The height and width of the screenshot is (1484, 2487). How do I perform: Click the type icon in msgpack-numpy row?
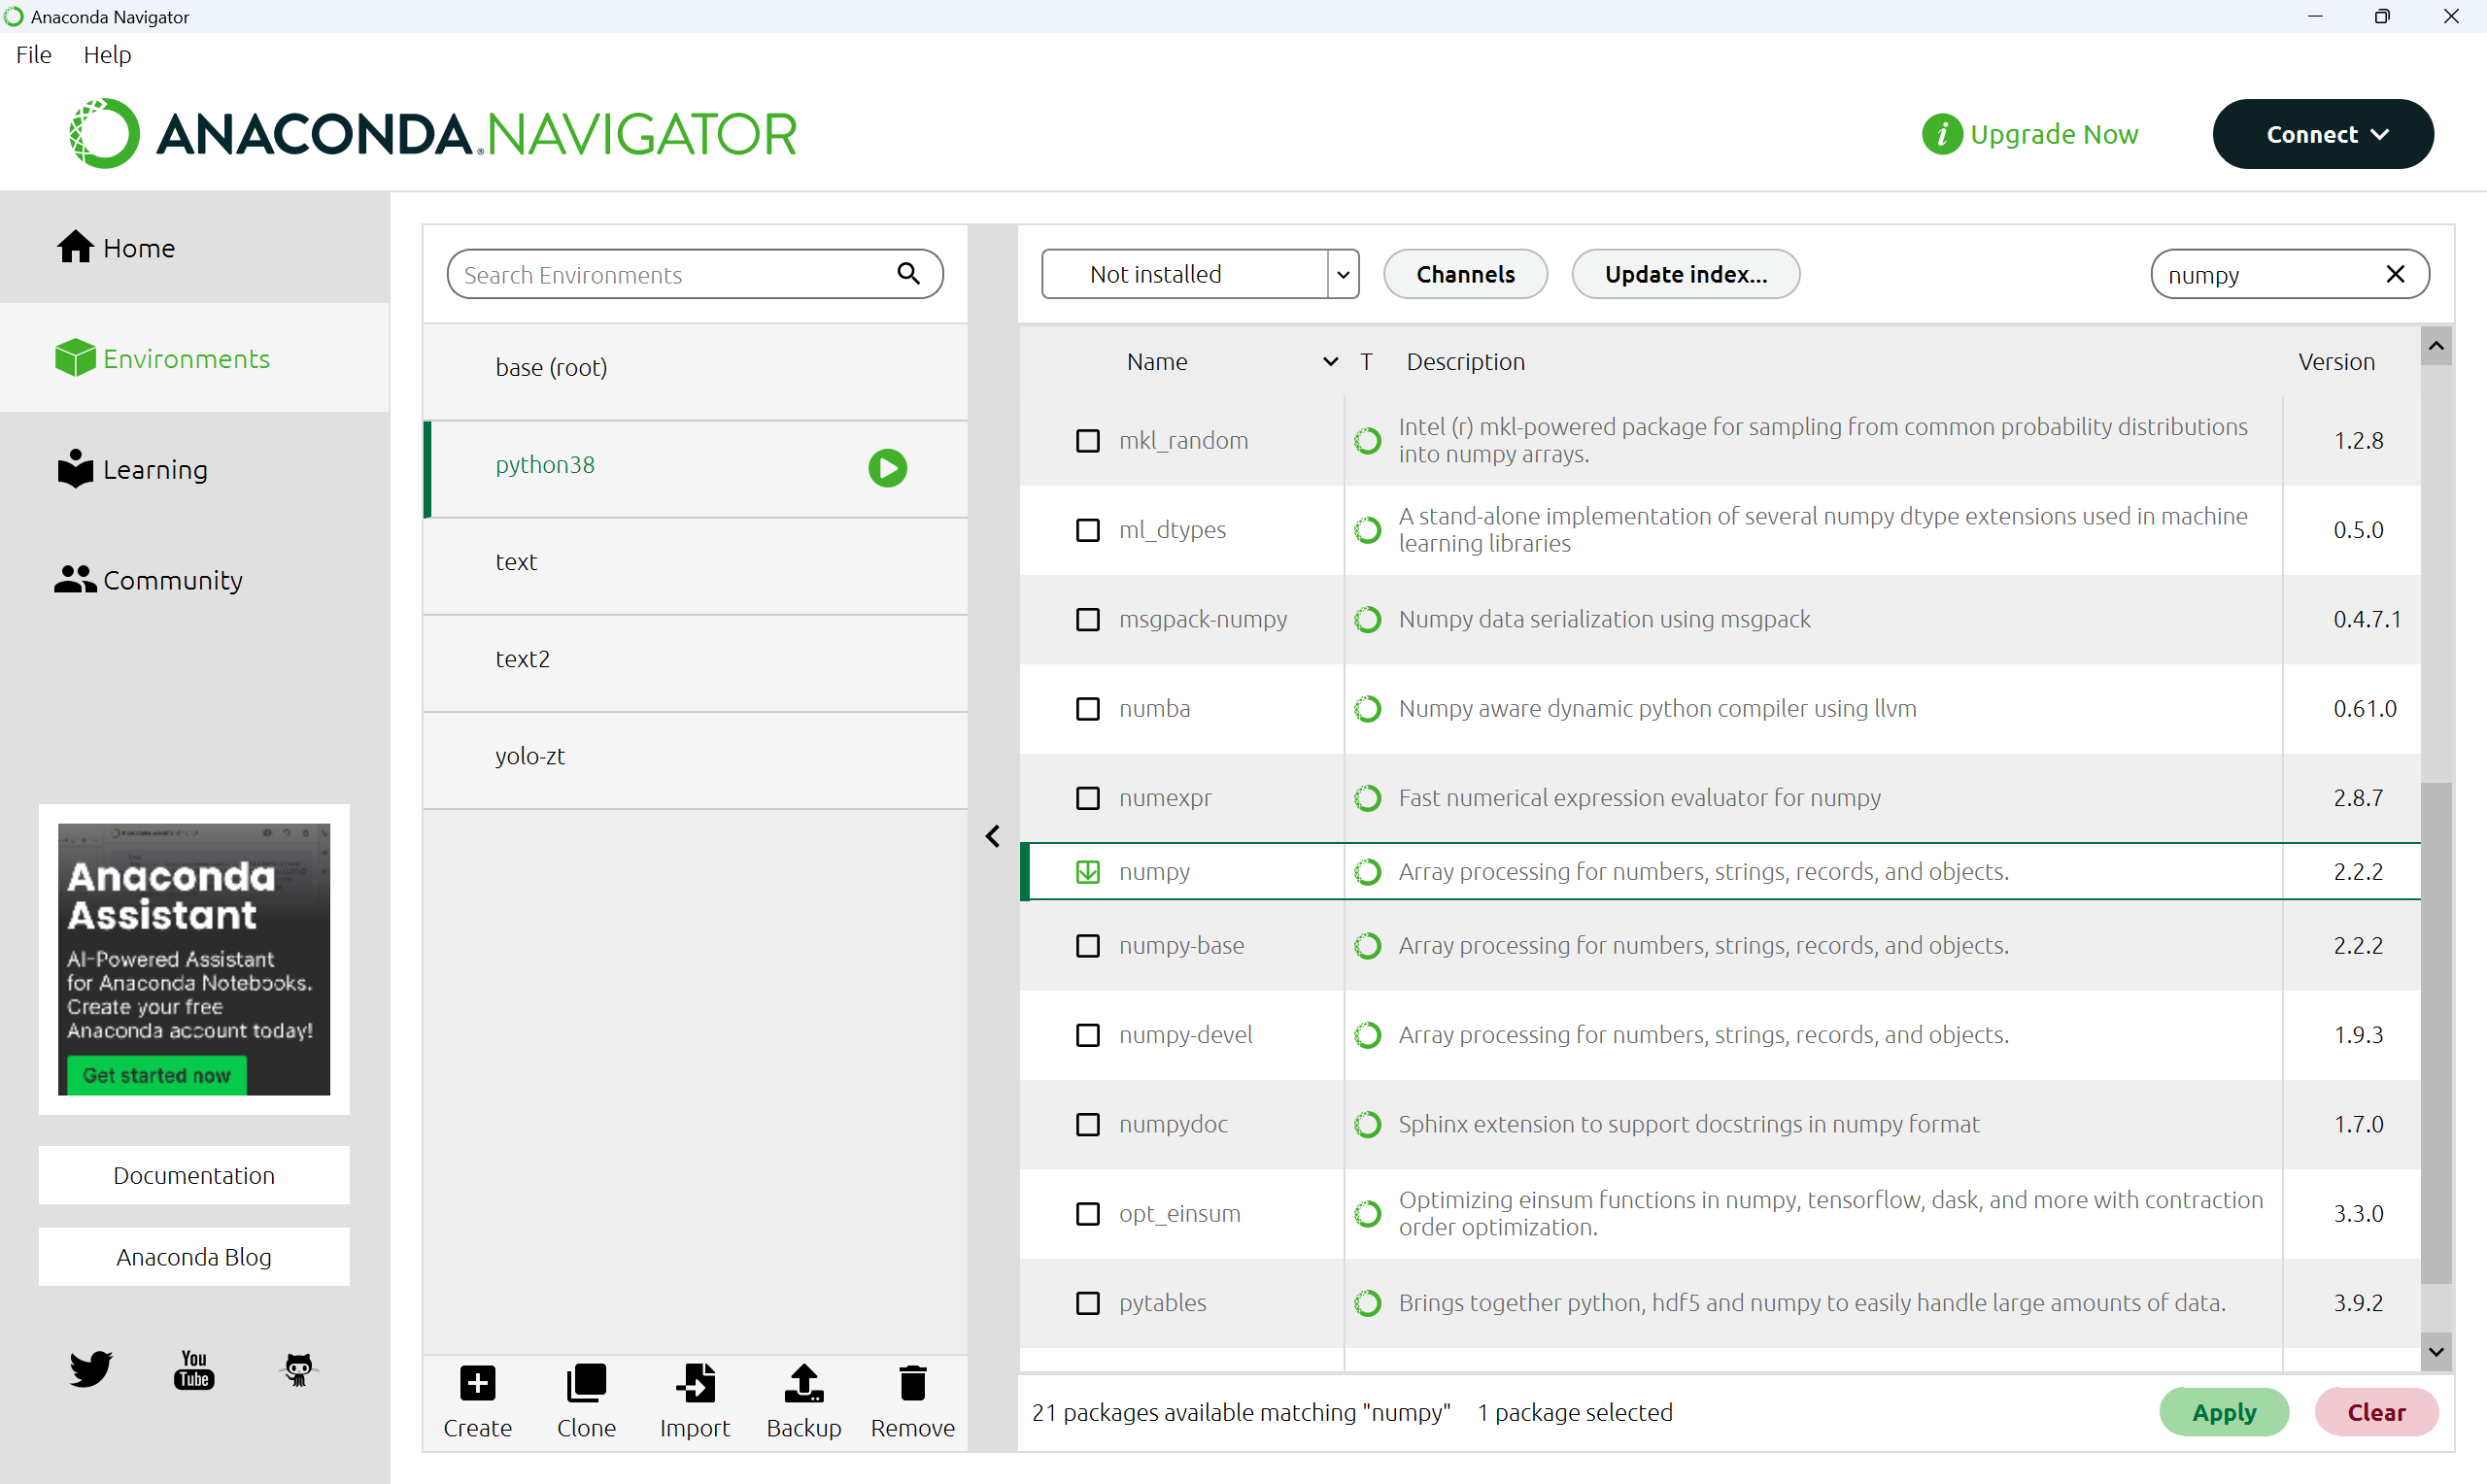click(1368, 620)
